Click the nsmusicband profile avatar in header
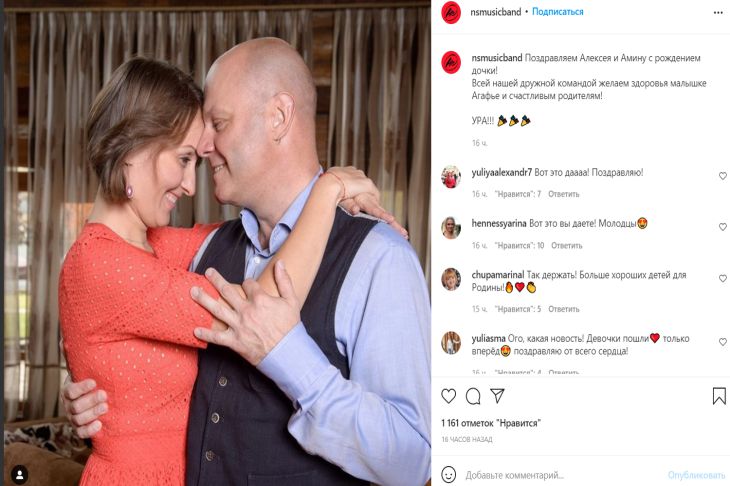This screenshot has height=486, width=730. click(451, 12)
